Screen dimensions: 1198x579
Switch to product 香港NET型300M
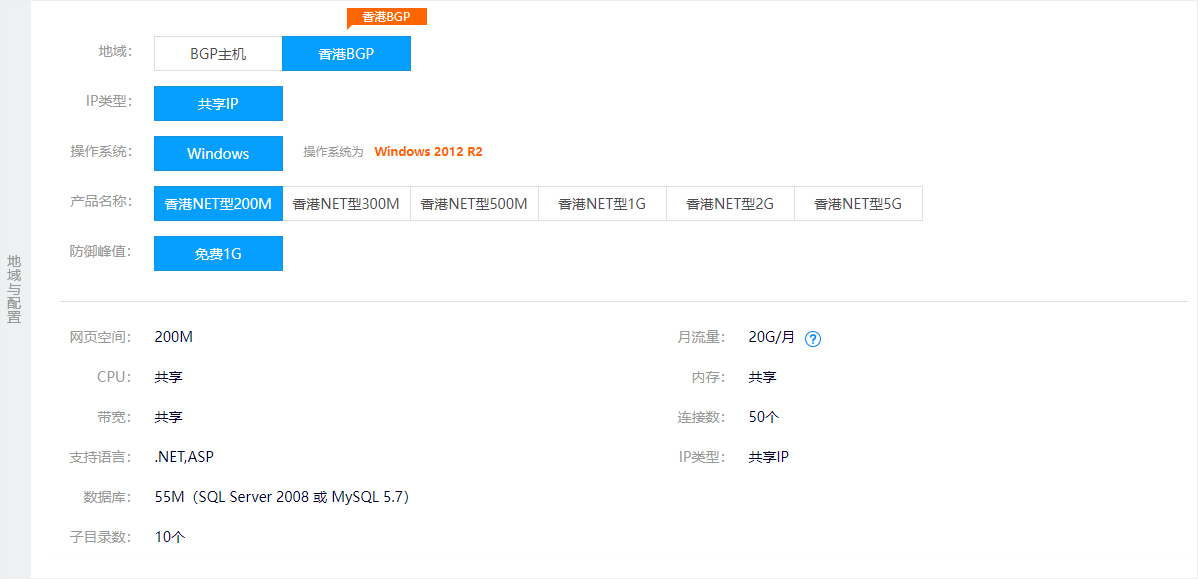click(346, 203)
